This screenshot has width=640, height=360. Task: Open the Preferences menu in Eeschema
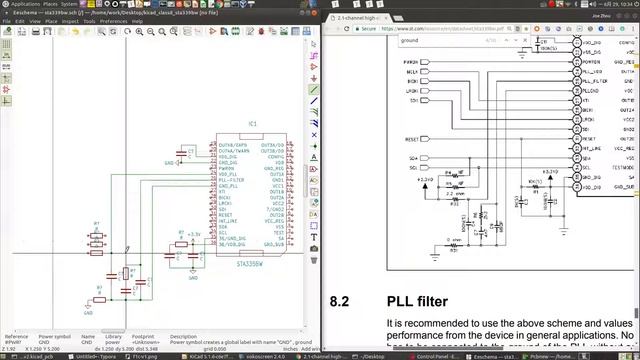click(113, 21)
